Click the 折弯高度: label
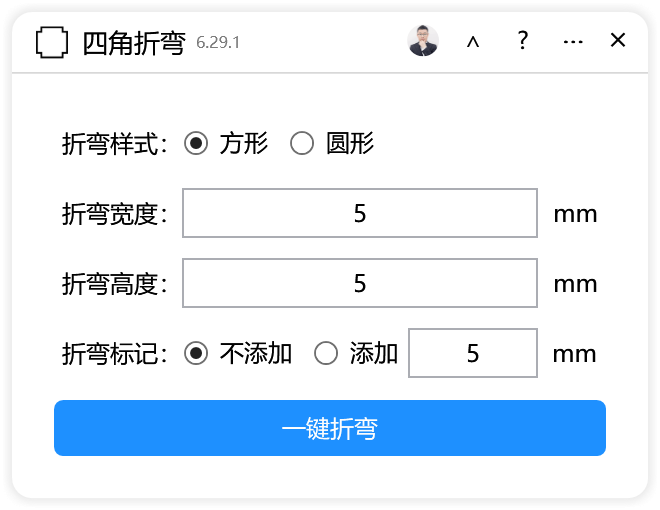This screenshot has height=510, width=660. pyautogui.click(x=115, y=284)
